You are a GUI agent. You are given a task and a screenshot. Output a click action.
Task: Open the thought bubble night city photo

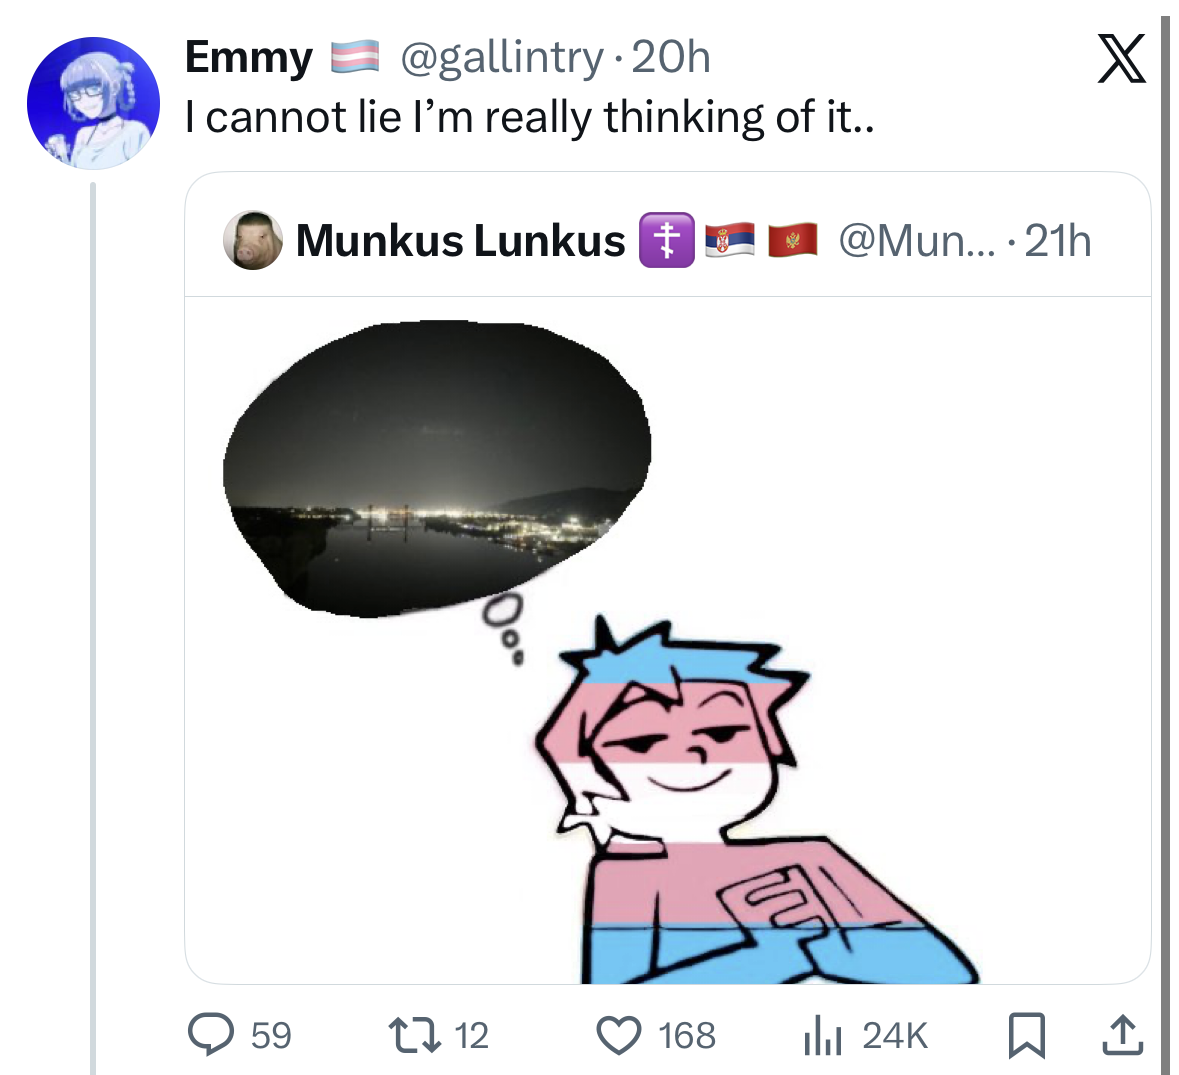[x=436, y=470]
